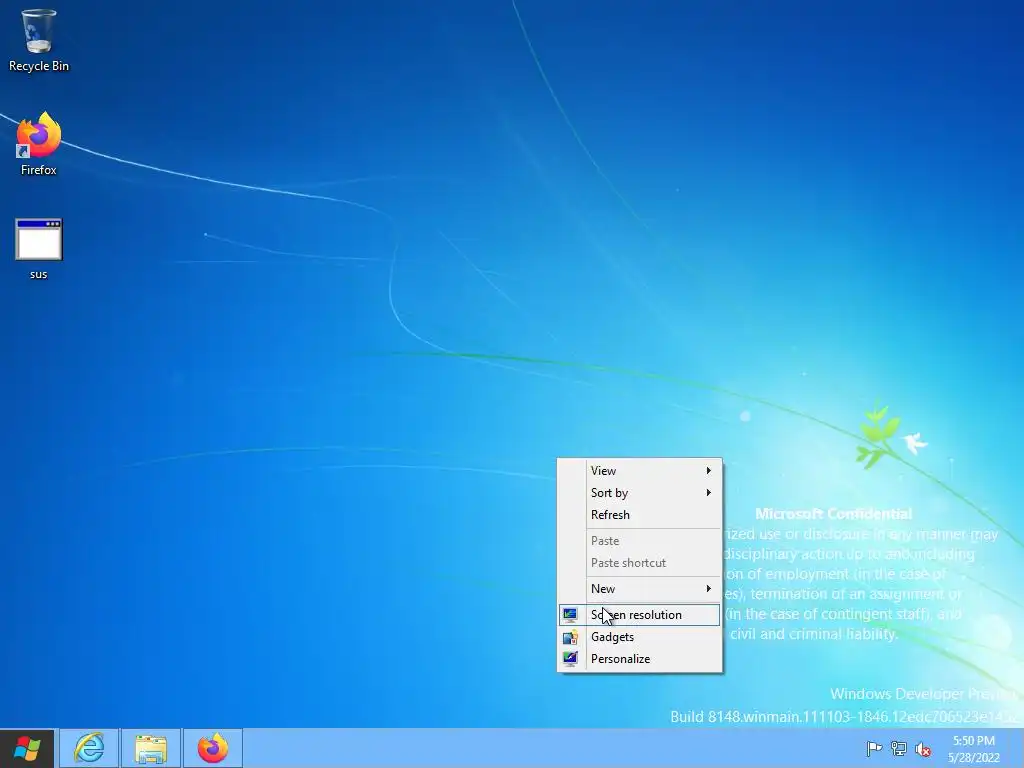Choose Refresh from the context menu
This screenshot has height=768, width=1024.
click(639, 515)
